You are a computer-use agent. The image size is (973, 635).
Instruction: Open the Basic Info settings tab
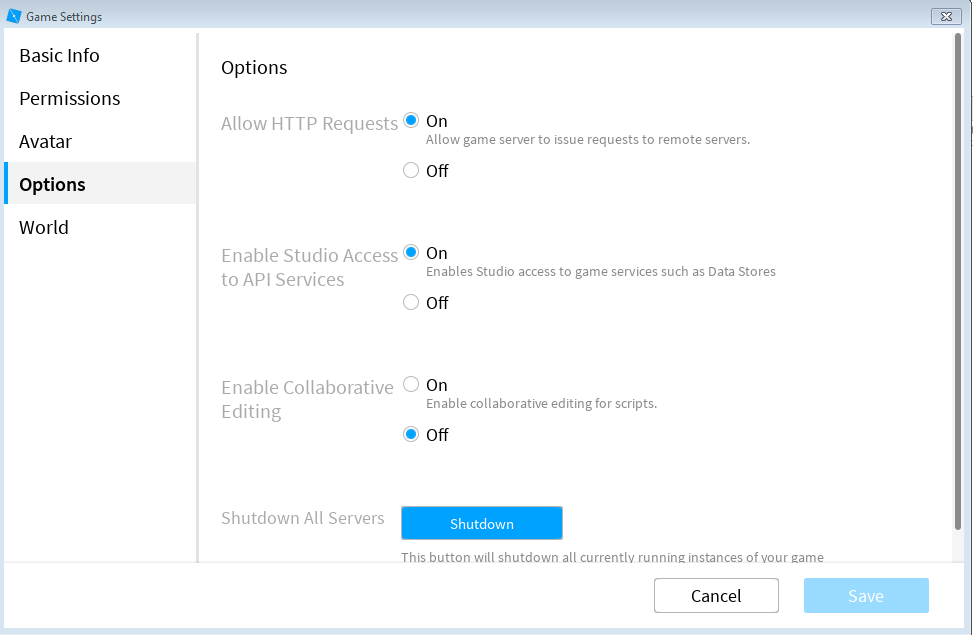pyautogui.click(x=60, y=56)
